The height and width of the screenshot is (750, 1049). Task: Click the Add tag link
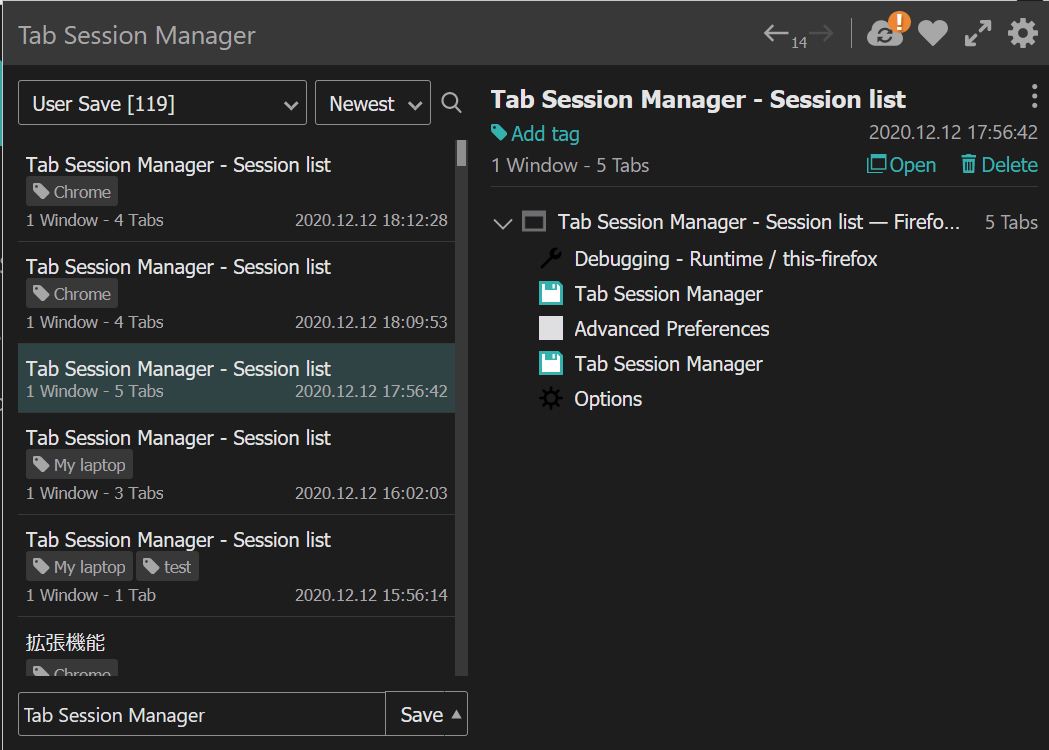(x=535, y=134)
